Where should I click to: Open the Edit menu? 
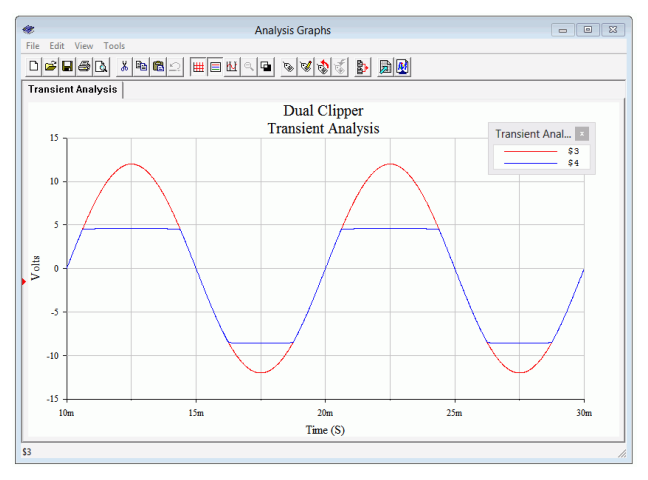click(57, 46)
